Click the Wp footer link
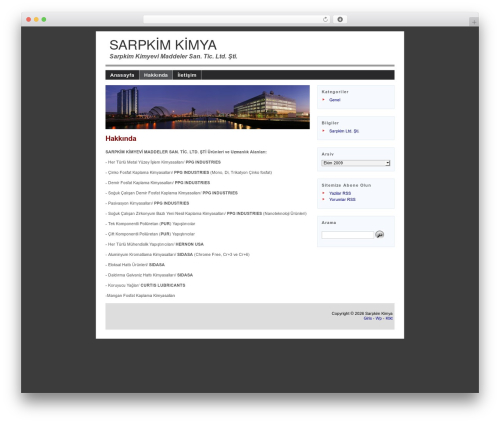Screen dimensions: 500x423 pyautogui.click(x=379, y=318)
